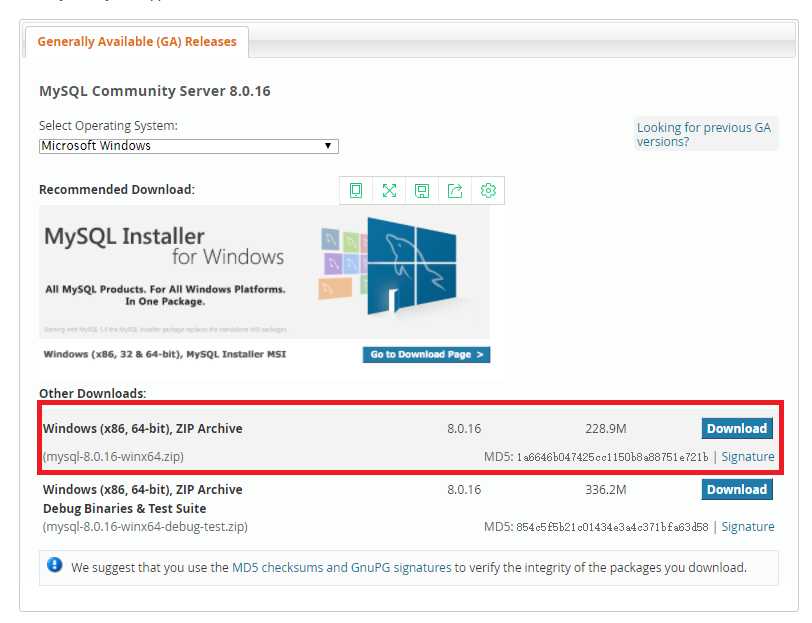Viewport: 812px width, 623px height.
Task: Open Signature link for mysql-8.0.16-winx64.zip
Action: [x=748, y=457]
